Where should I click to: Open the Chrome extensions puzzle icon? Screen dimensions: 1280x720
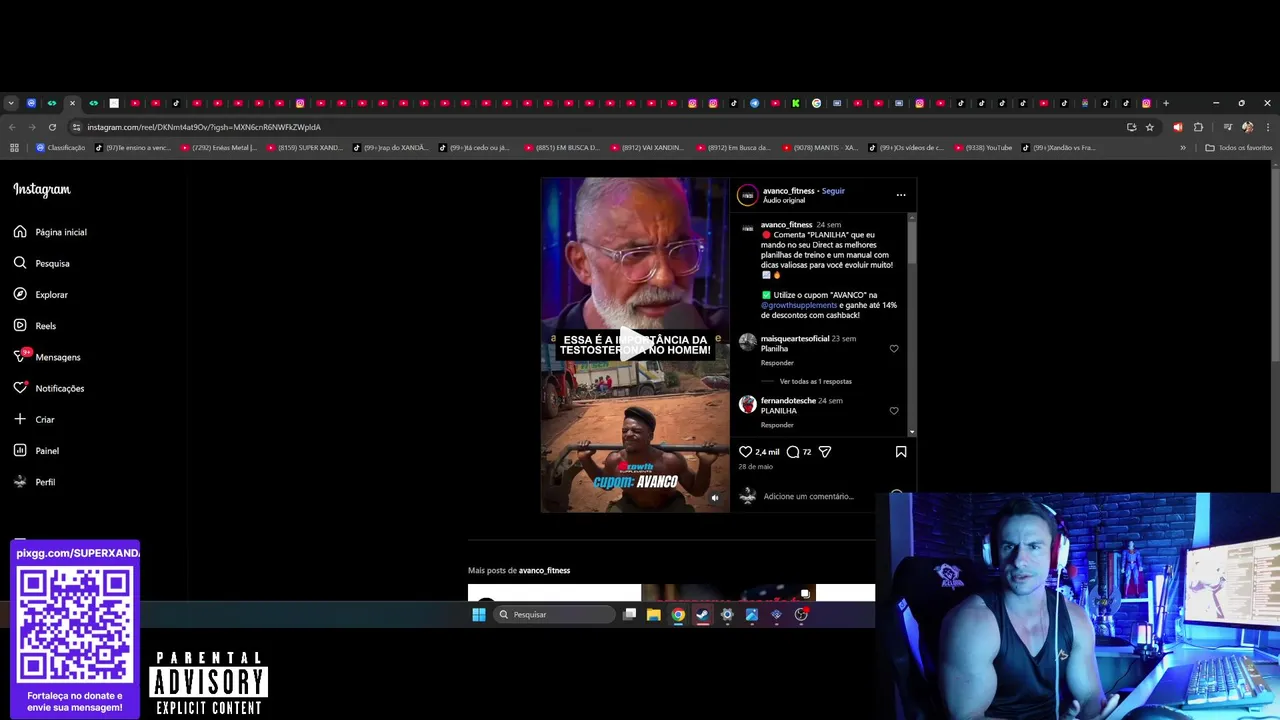[1198, 127]
